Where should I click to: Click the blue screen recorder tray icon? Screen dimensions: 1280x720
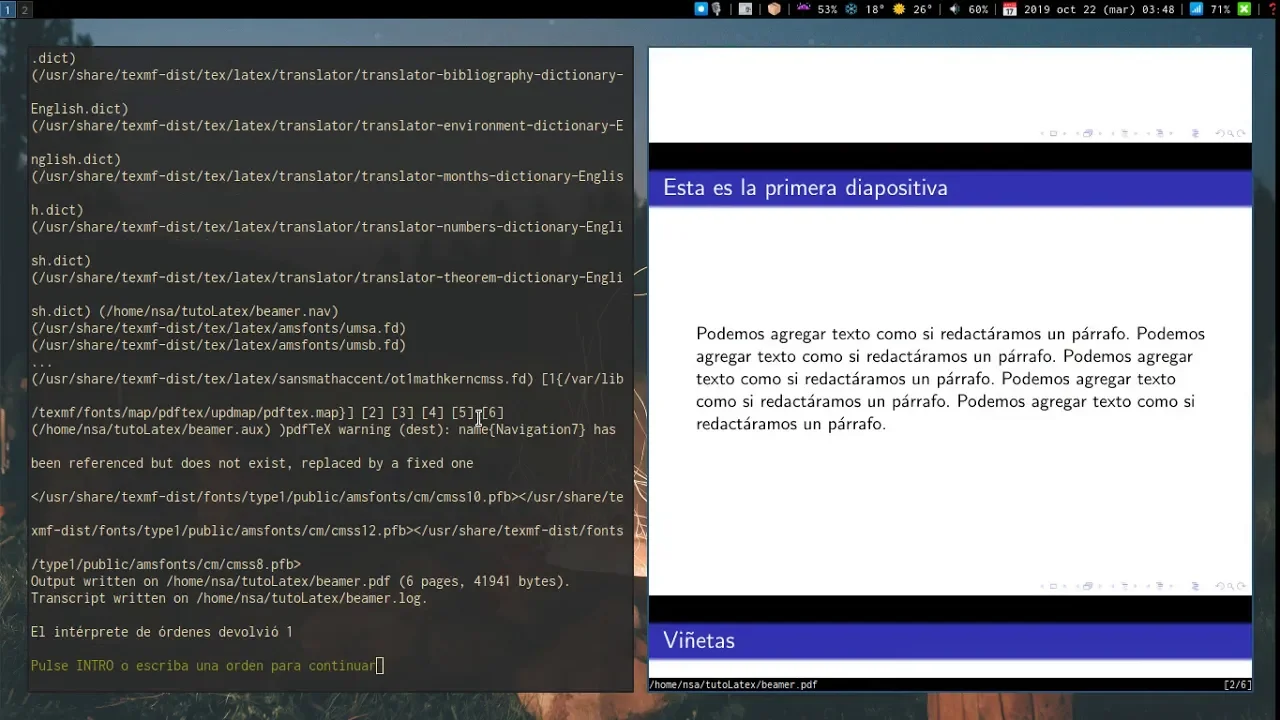(701, 9)
